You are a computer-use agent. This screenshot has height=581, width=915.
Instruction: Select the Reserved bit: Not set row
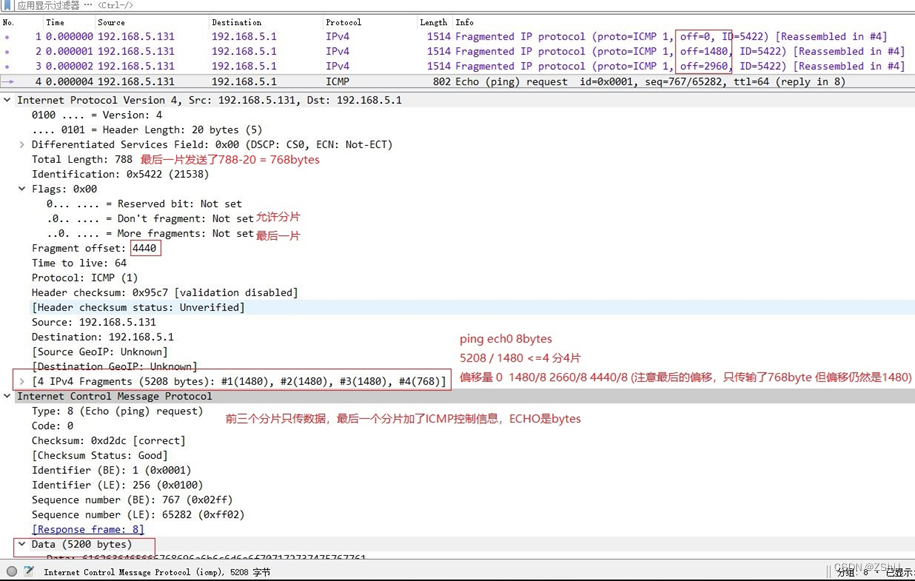click(144, 204)
